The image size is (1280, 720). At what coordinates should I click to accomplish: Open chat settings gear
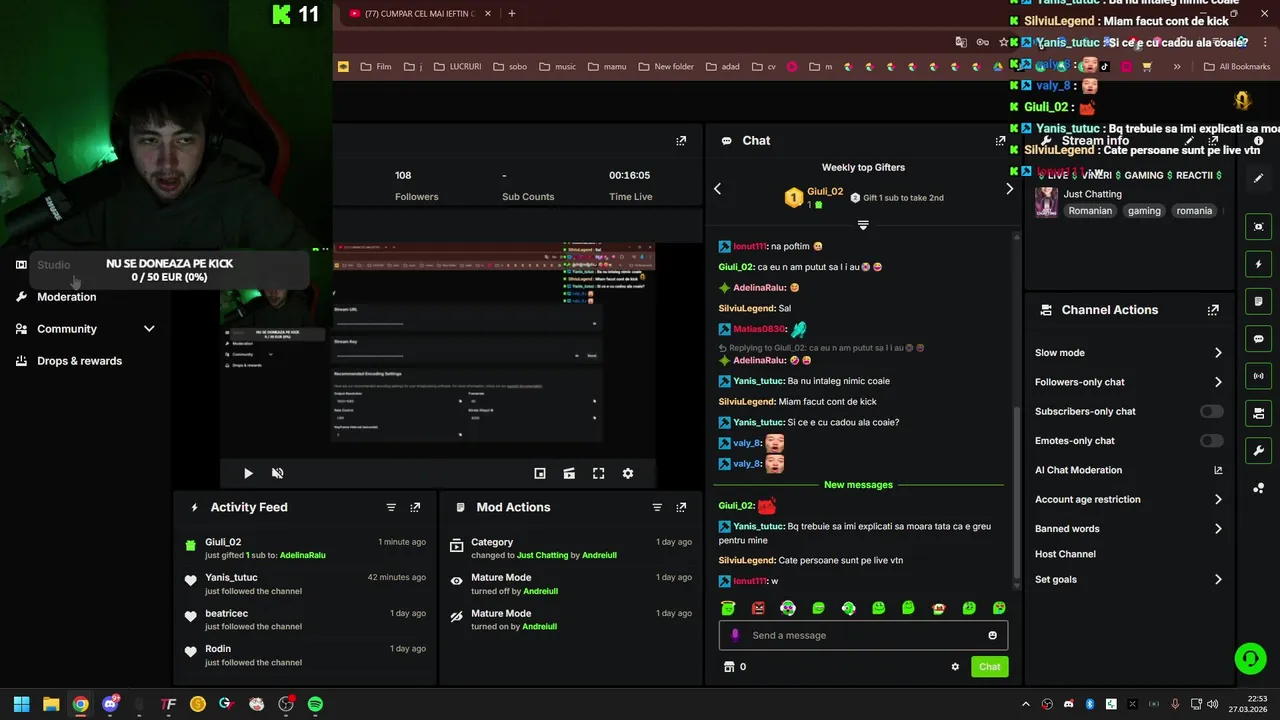tap(955, 667)
